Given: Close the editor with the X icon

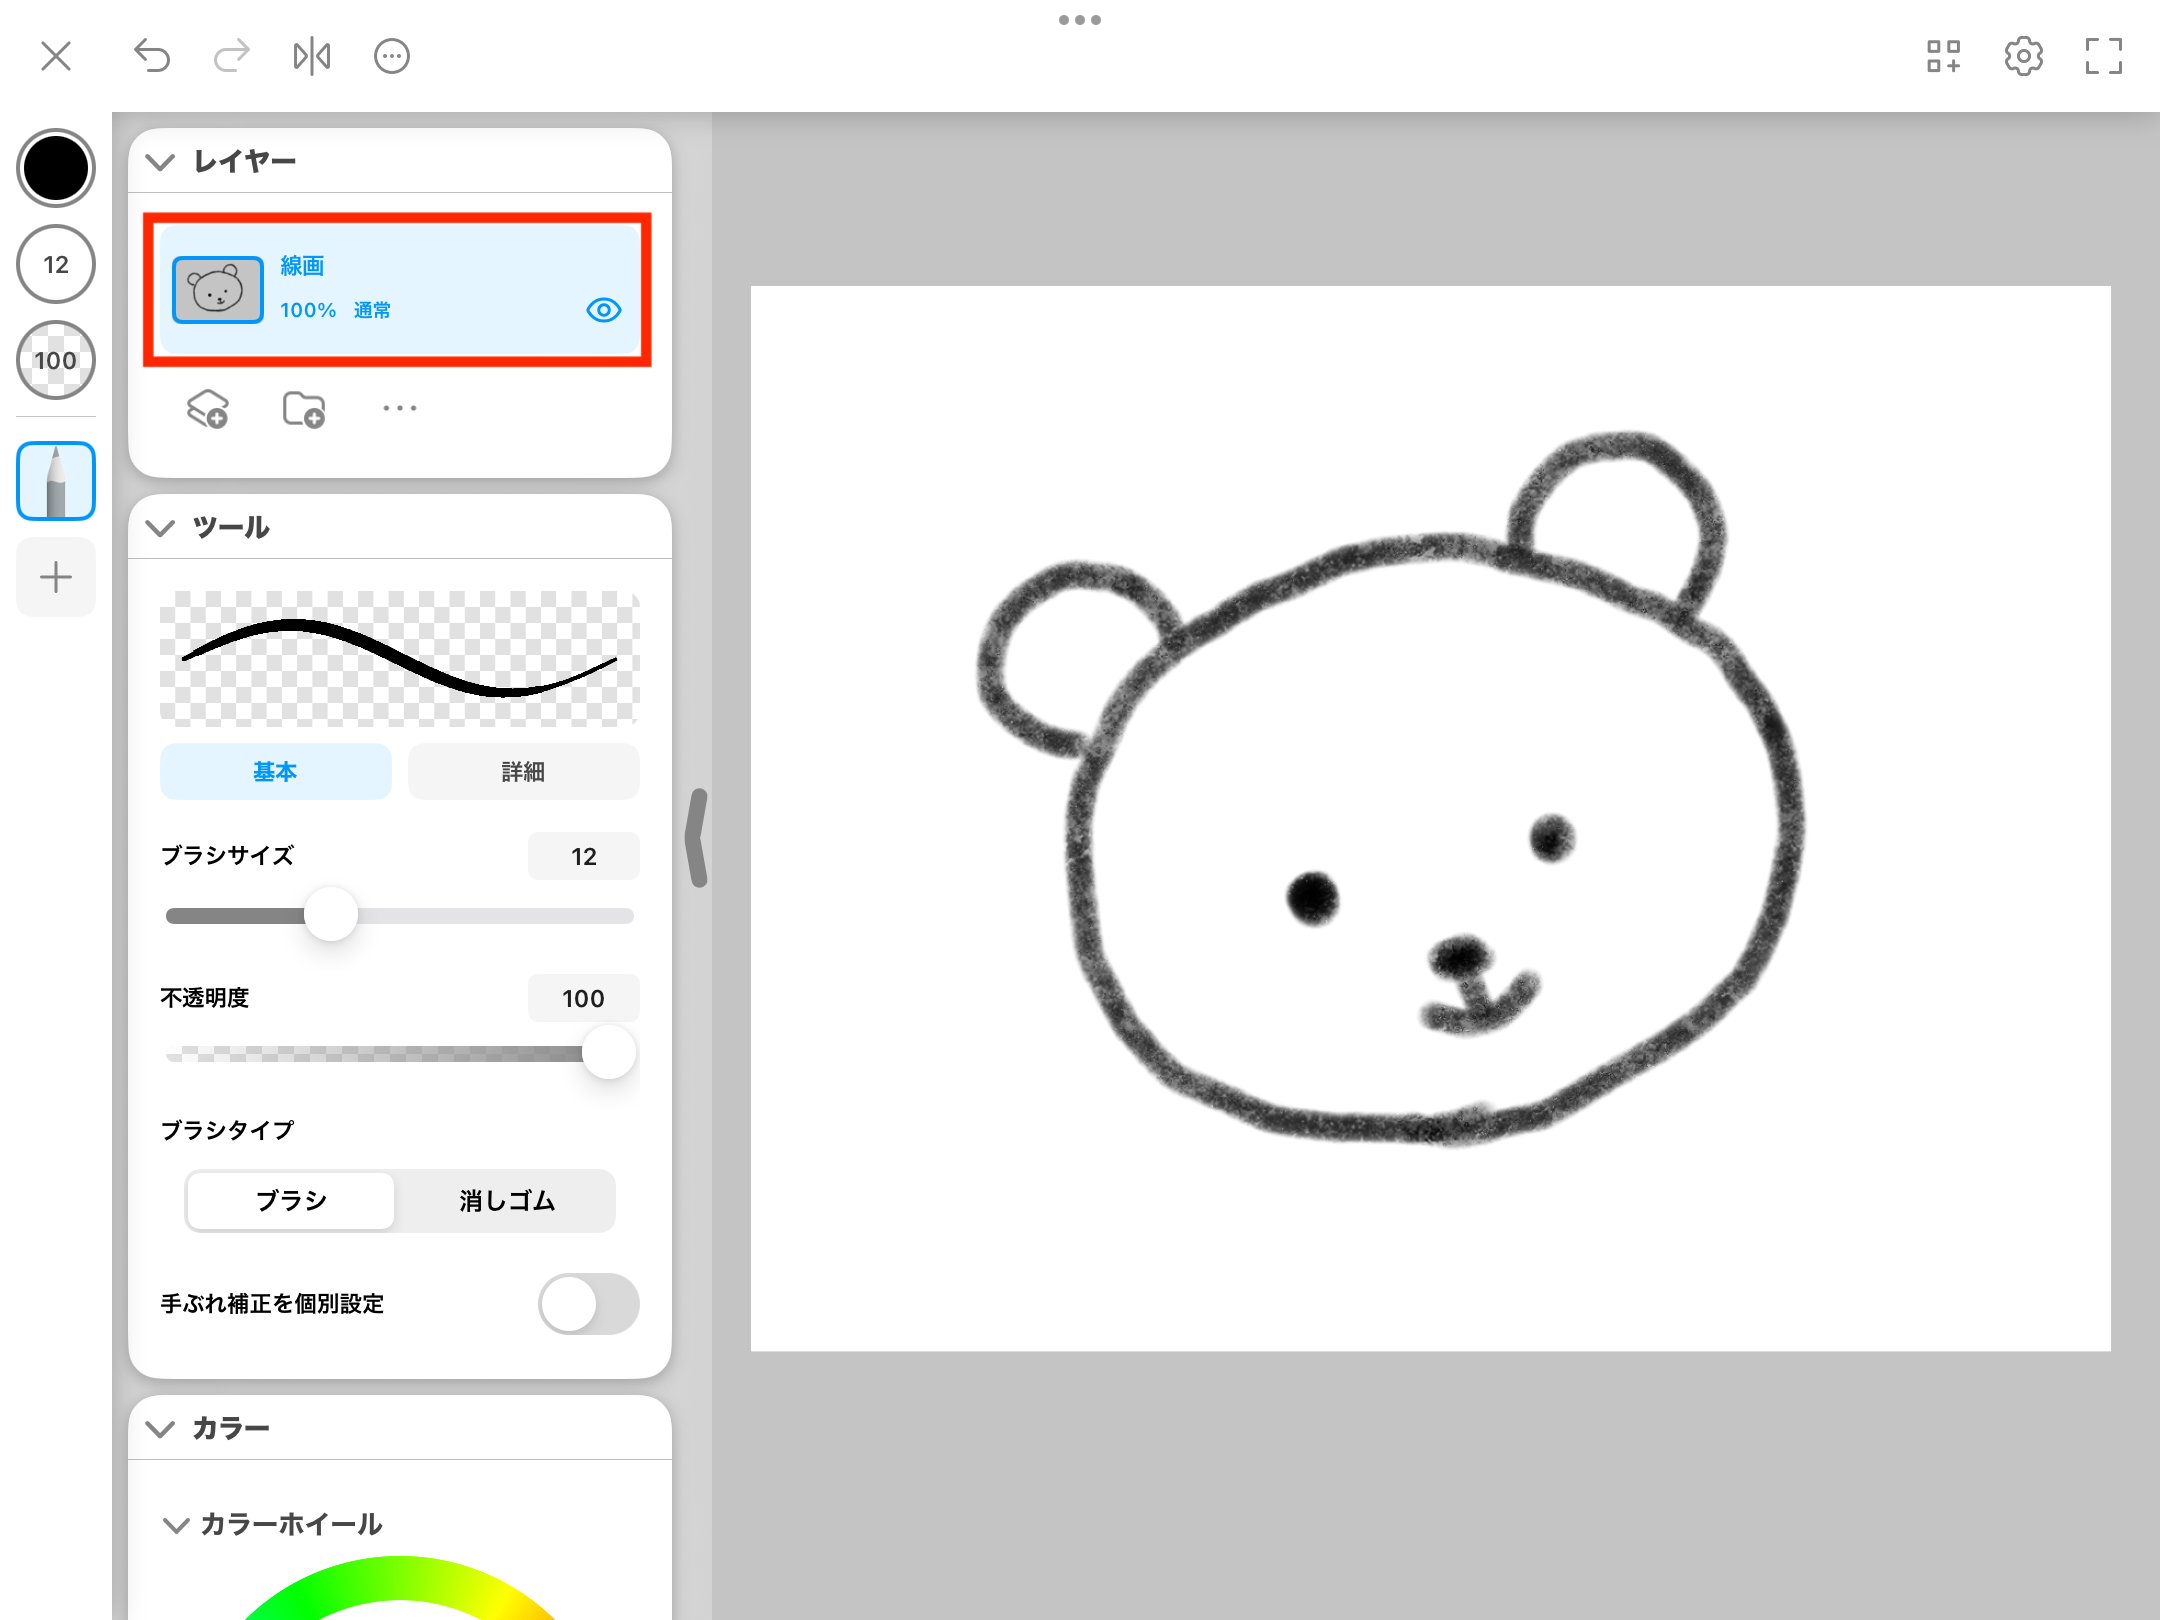Looking at the screenshot, I should (56, 56).
